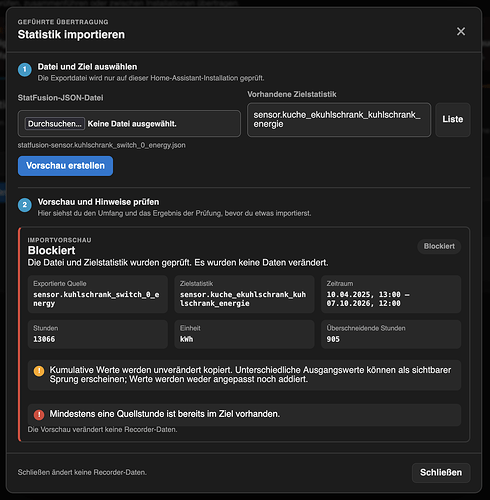Click the Zeitraum date range value

coord(368,299)
